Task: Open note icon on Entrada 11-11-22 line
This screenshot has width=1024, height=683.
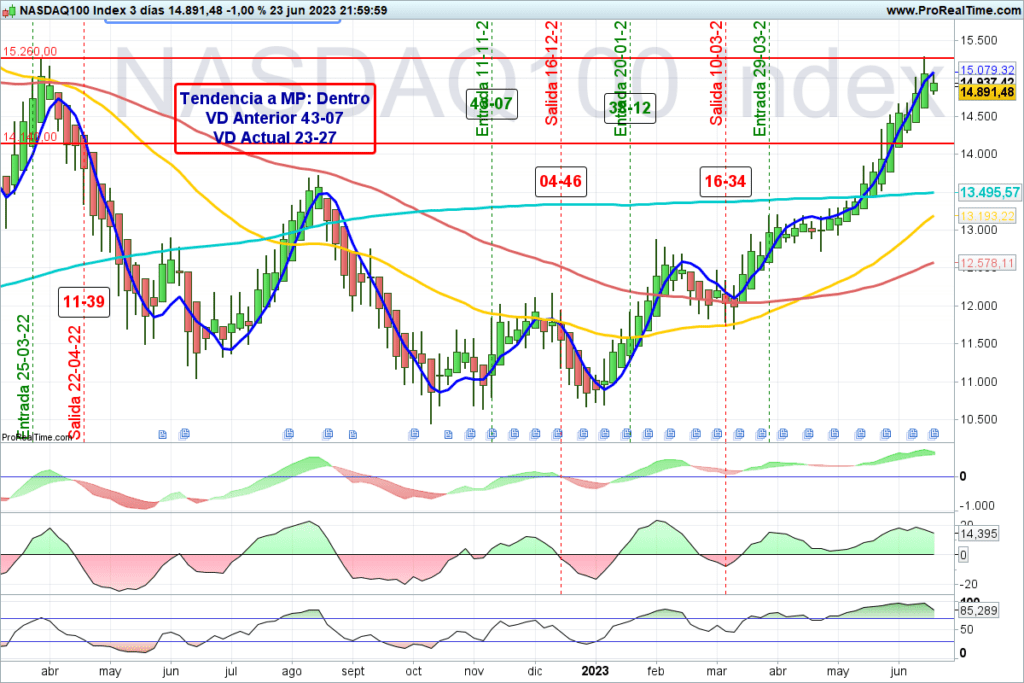Action: click(x=492, y=434)
